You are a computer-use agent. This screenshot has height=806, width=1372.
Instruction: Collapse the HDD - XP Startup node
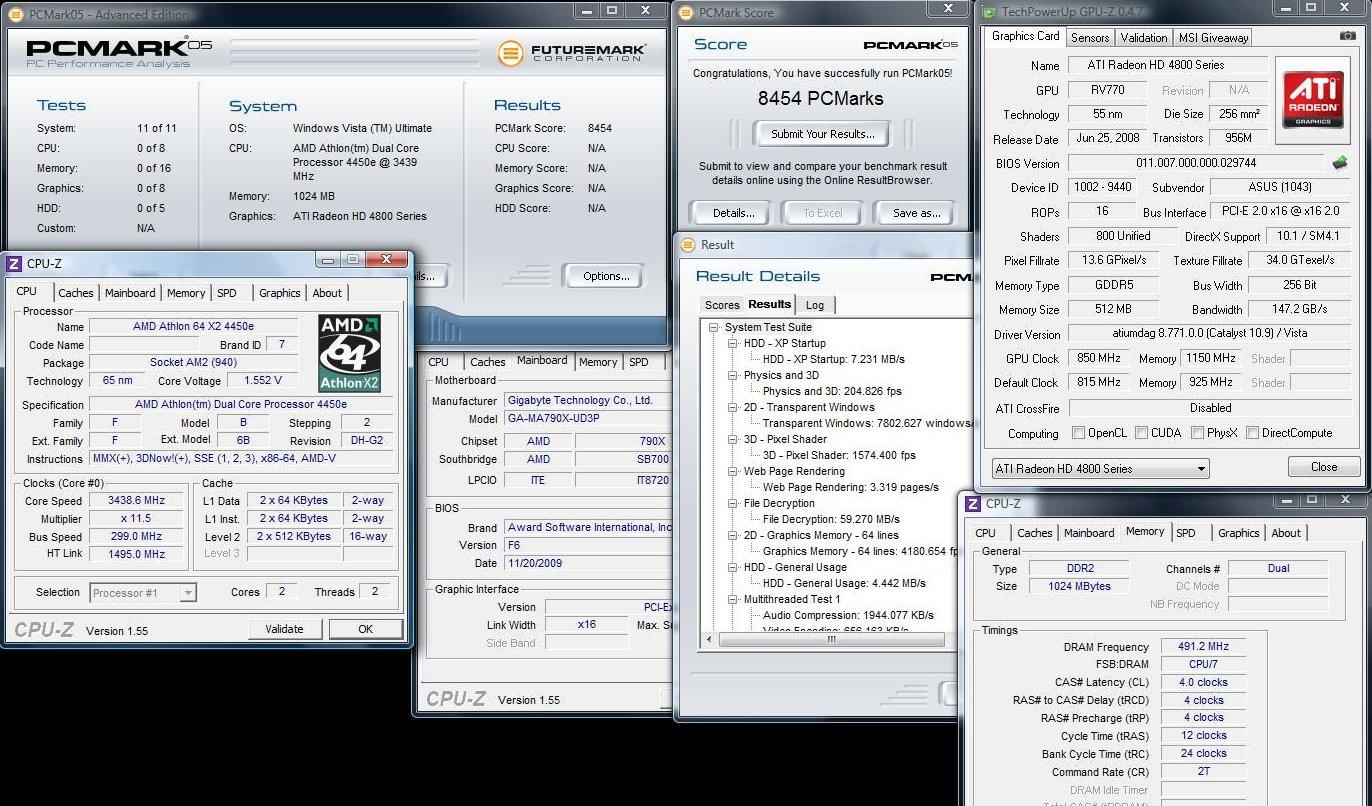coord(732,343)
